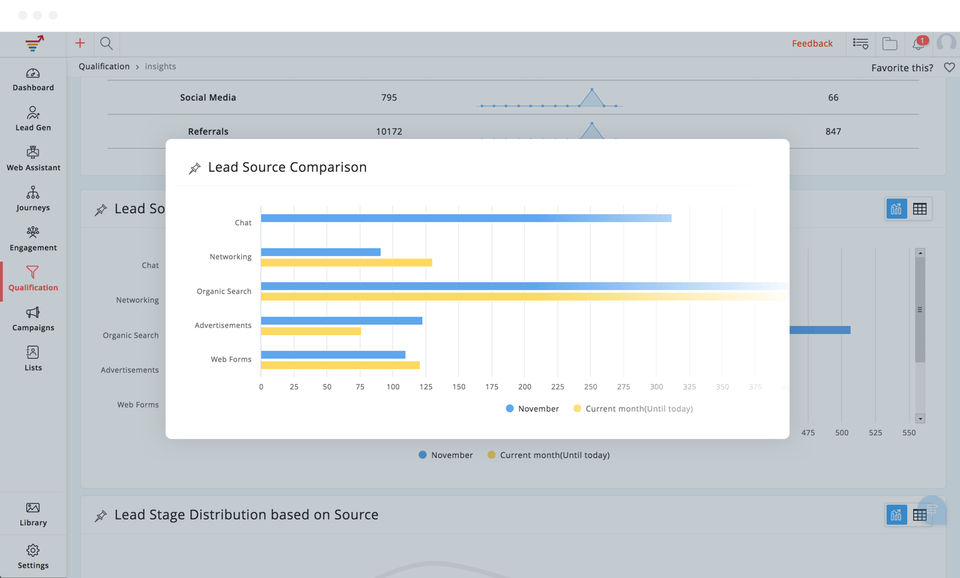Click pin icon beside Lead Stage Distribution
This screenshot has width=960, height=578.
click(100, 516)
